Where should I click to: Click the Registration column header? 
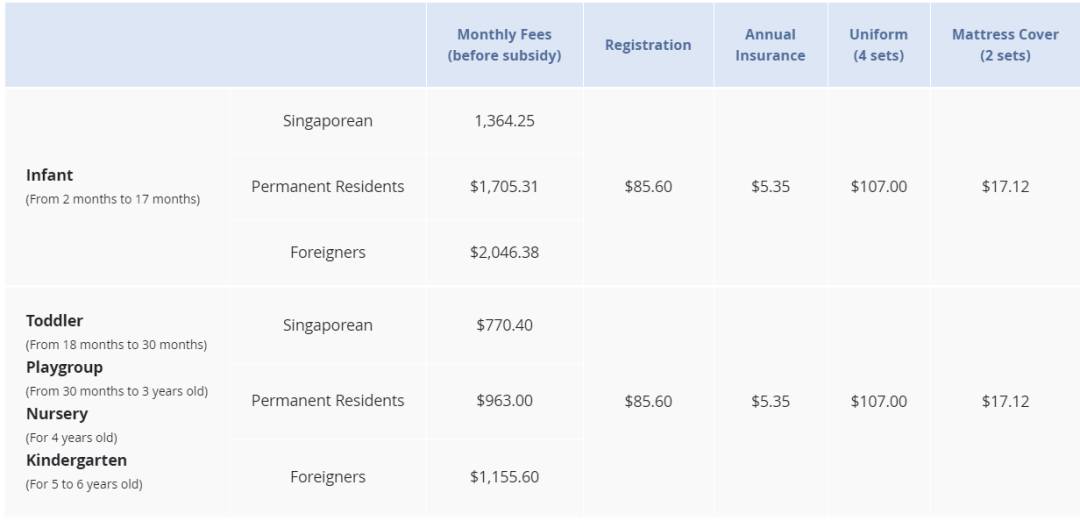click(x=648, y=45)
